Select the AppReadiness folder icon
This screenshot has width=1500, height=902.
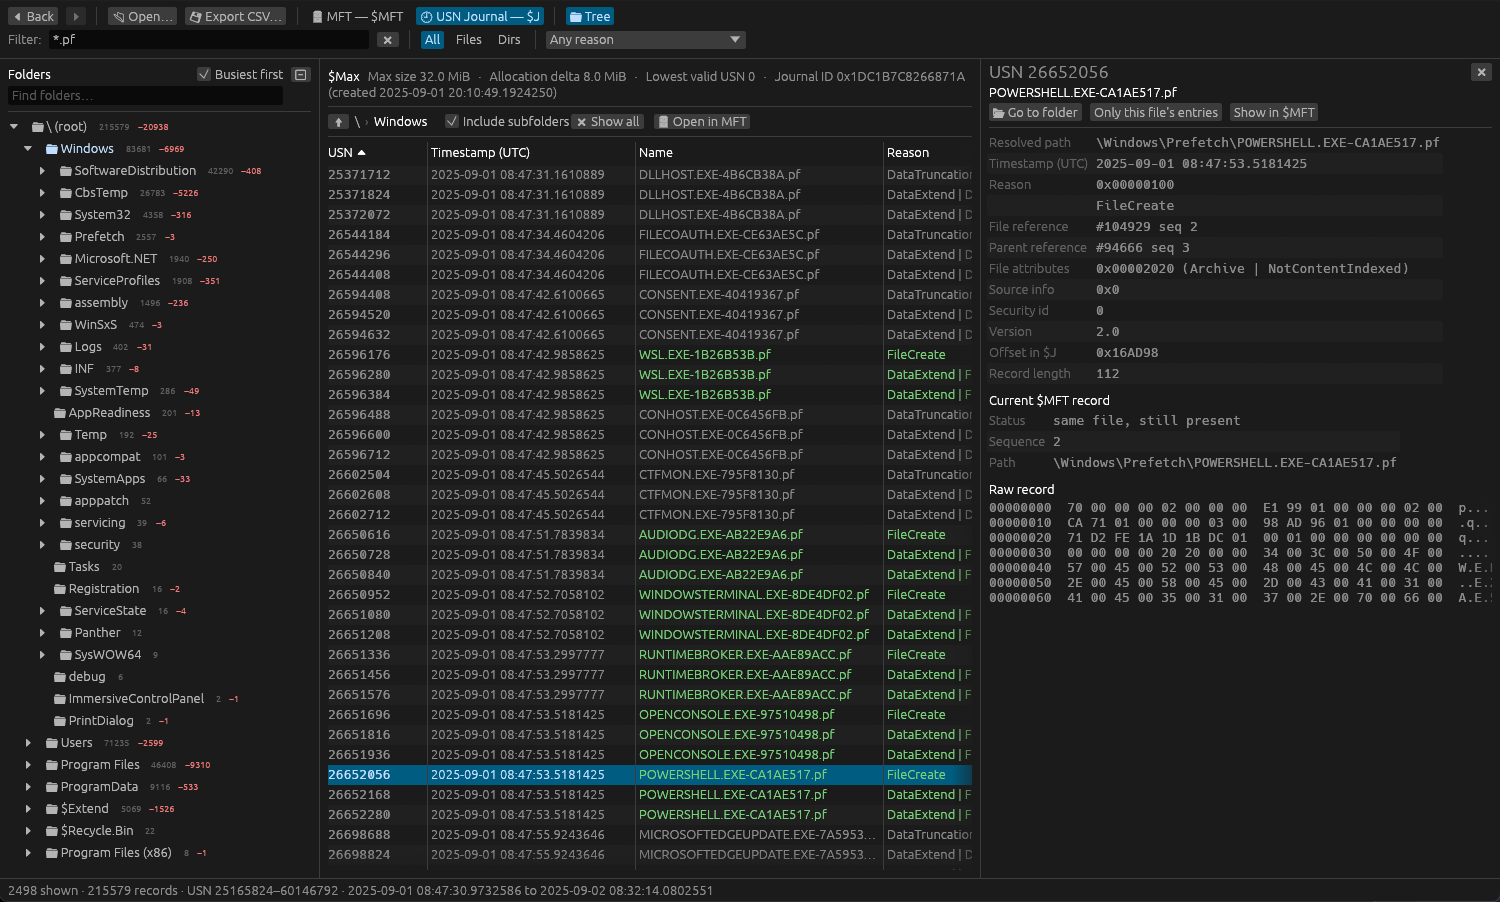(x=60, y=413)
